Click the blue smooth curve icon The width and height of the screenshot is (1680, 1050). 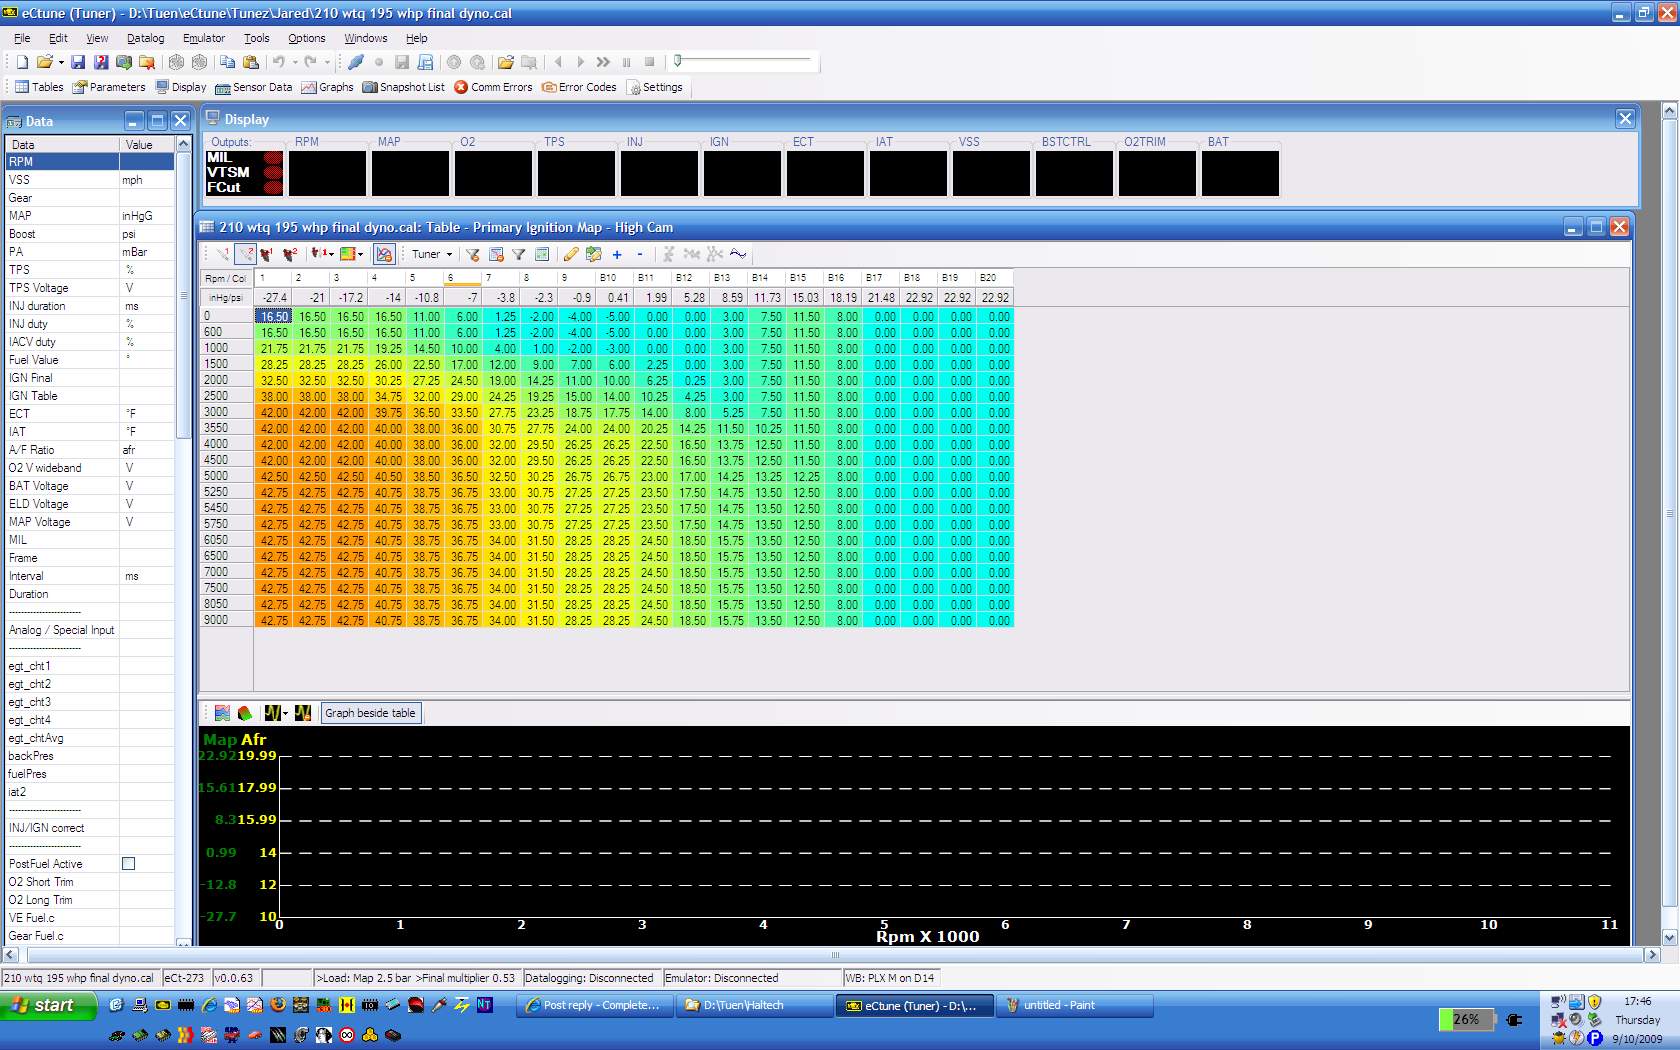pyautogui.click(x=738, y=254)
